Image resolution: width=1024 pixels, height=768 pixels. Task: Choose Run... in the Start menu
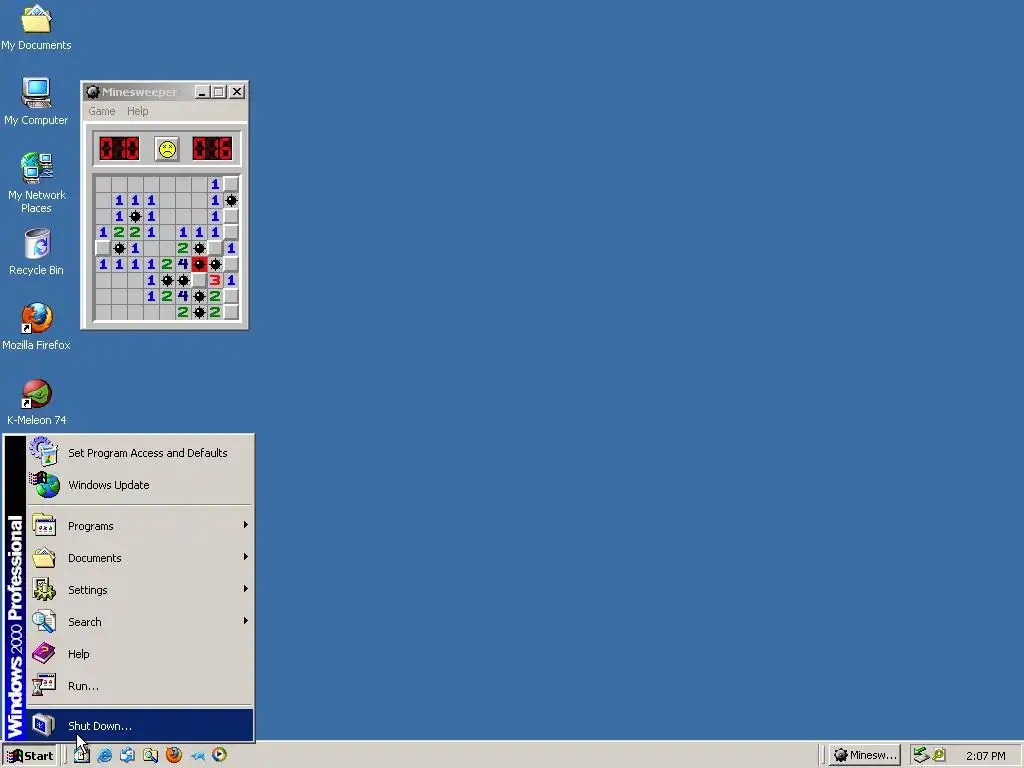point(140,686)
